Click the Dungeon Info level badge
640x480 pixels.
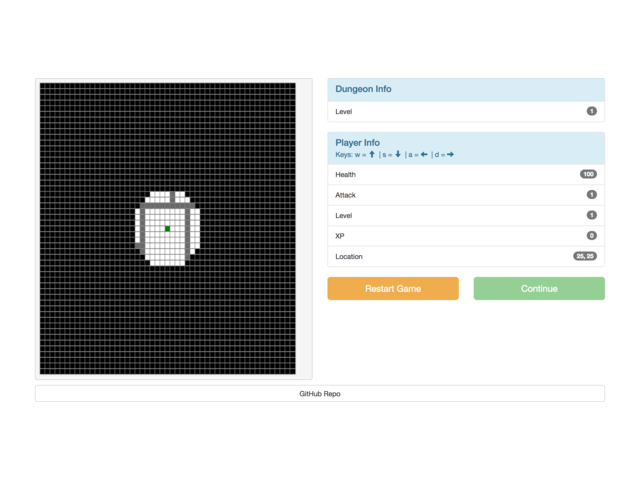pos(592,112)
